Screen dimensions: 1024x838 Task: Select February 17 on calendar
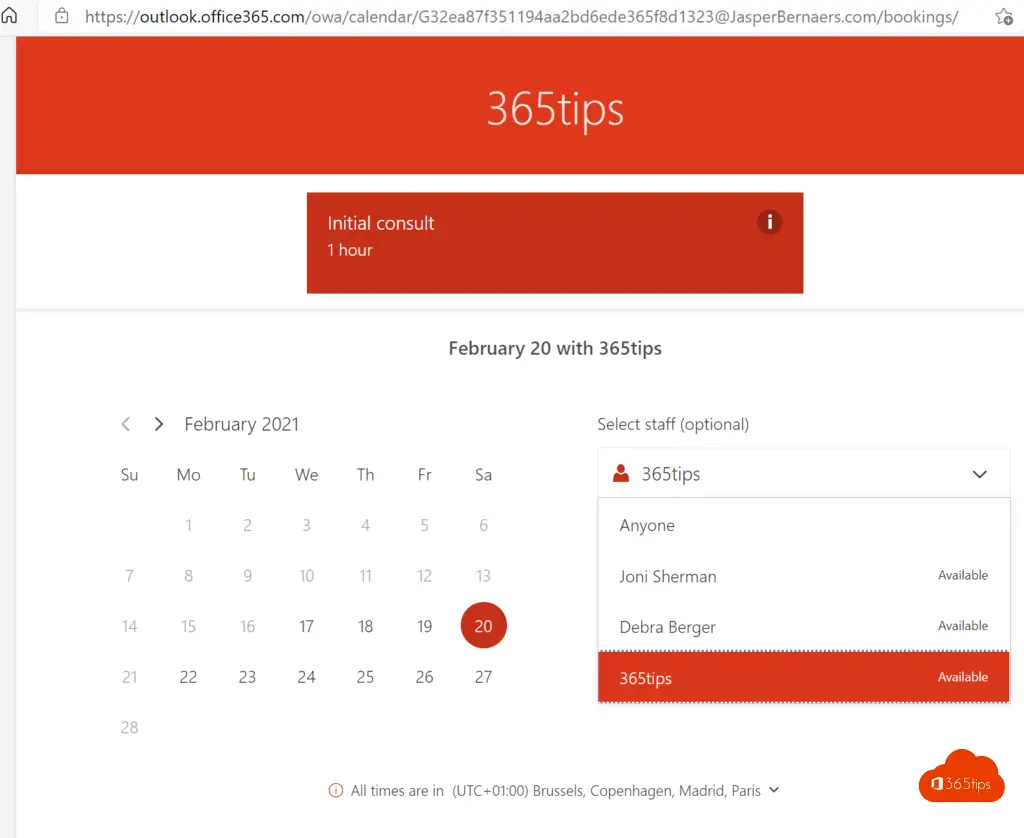(306, 626)
